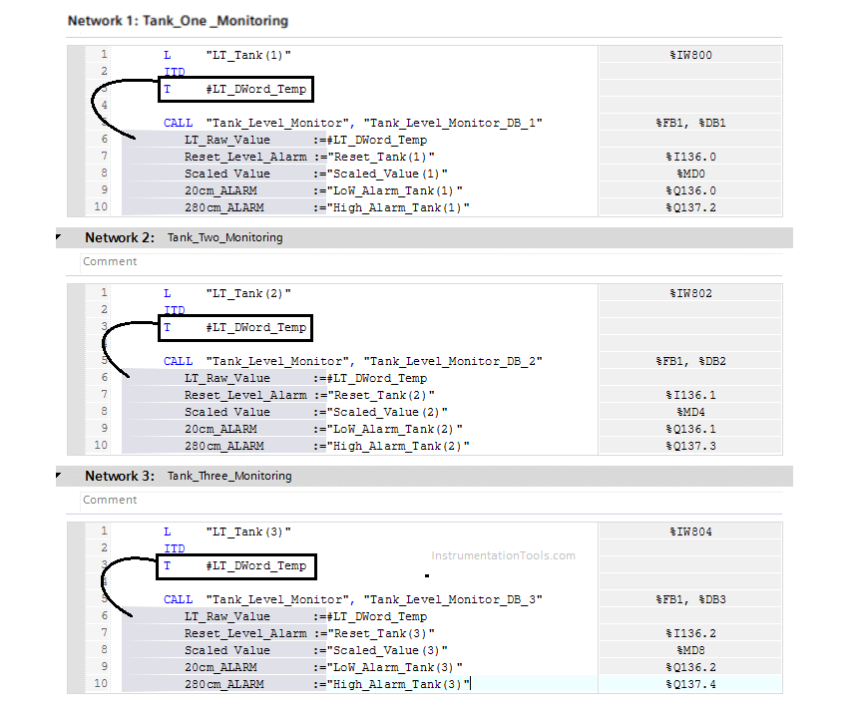Click the CALL instruction for Tank_Level_Monitor_DB_1
Screen dimensions: 860x710
click(178, 123)
